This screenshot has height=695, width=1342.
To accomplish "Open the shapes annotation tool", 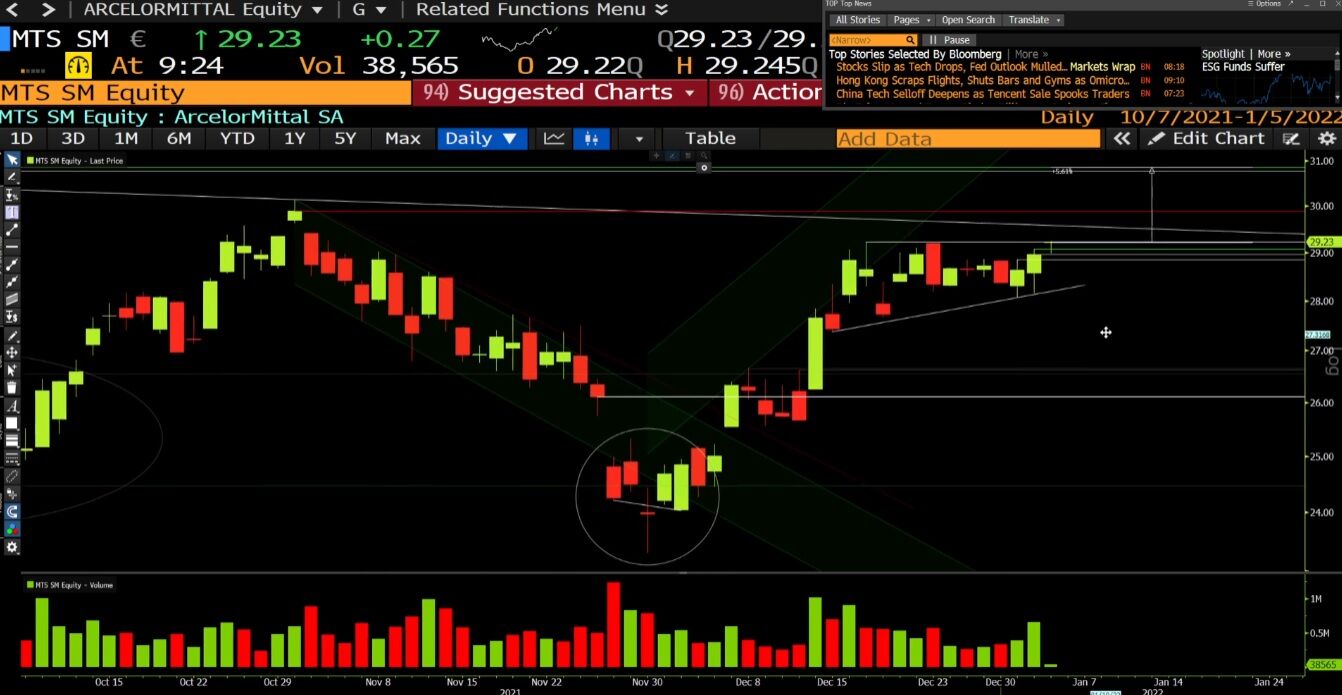I will pyautogui.click(x=12, y=492).
